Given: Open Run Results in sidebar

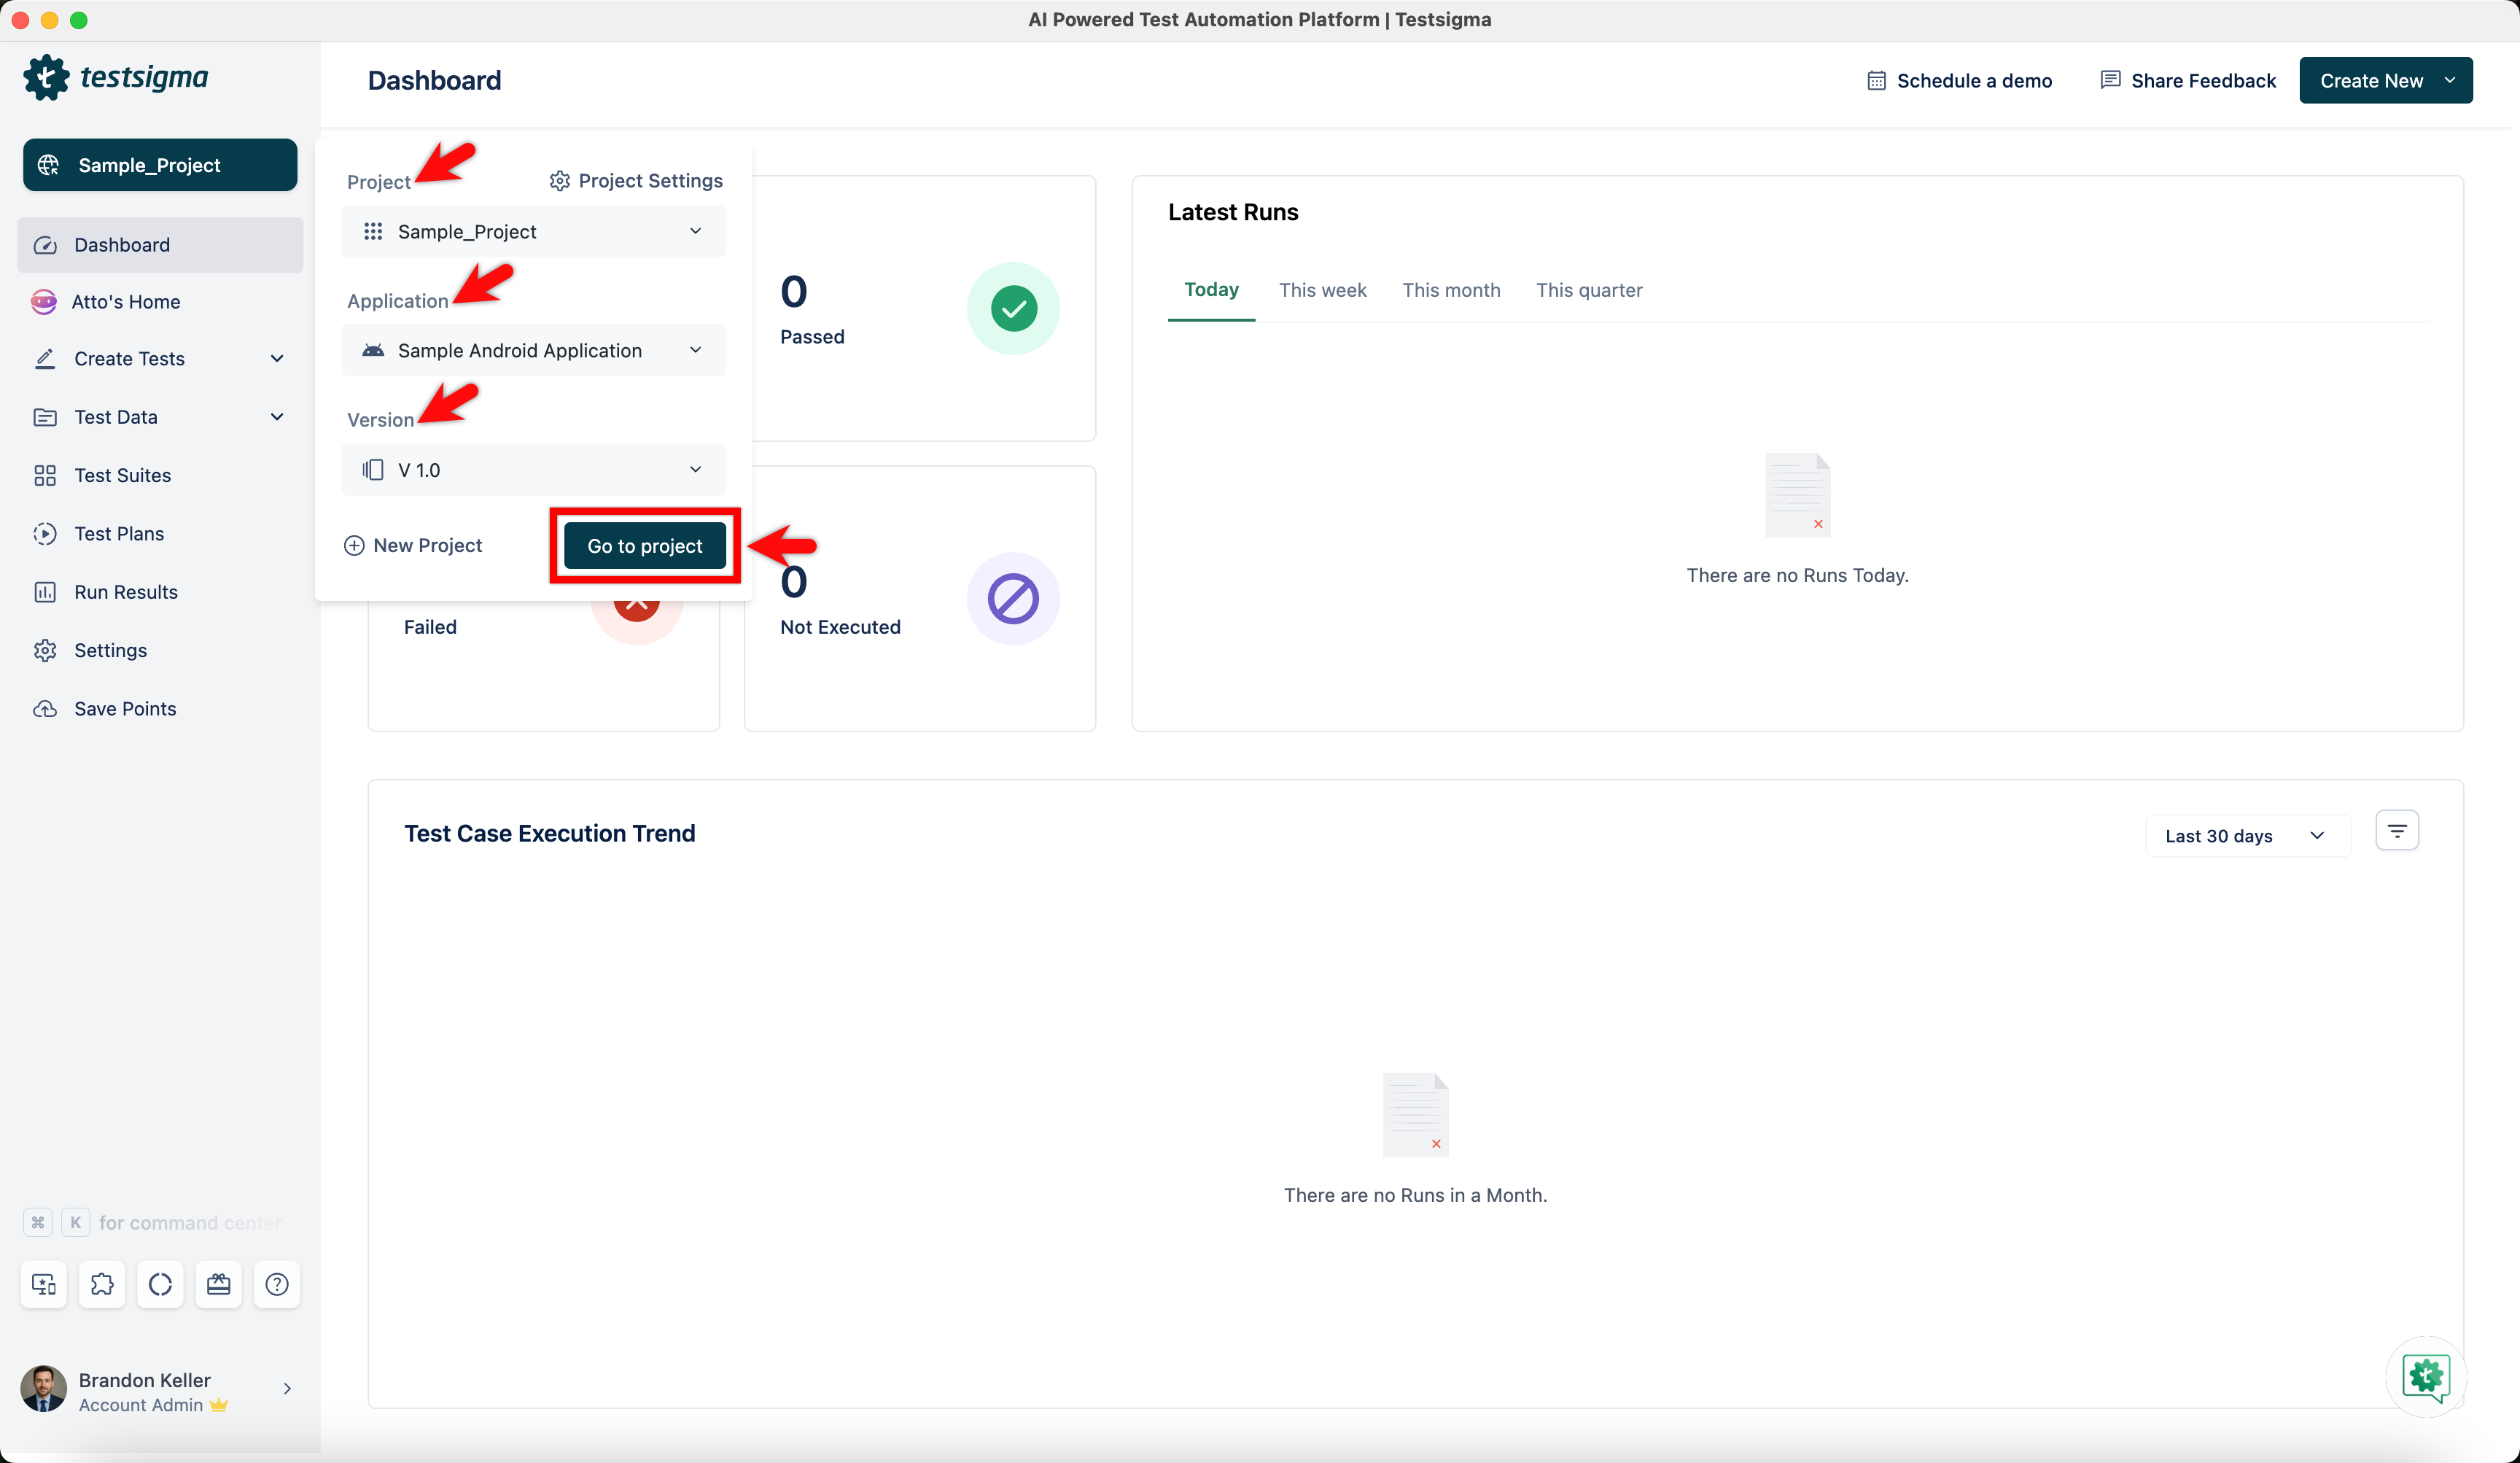Looking at the screenshot, I should pos(126,592).
